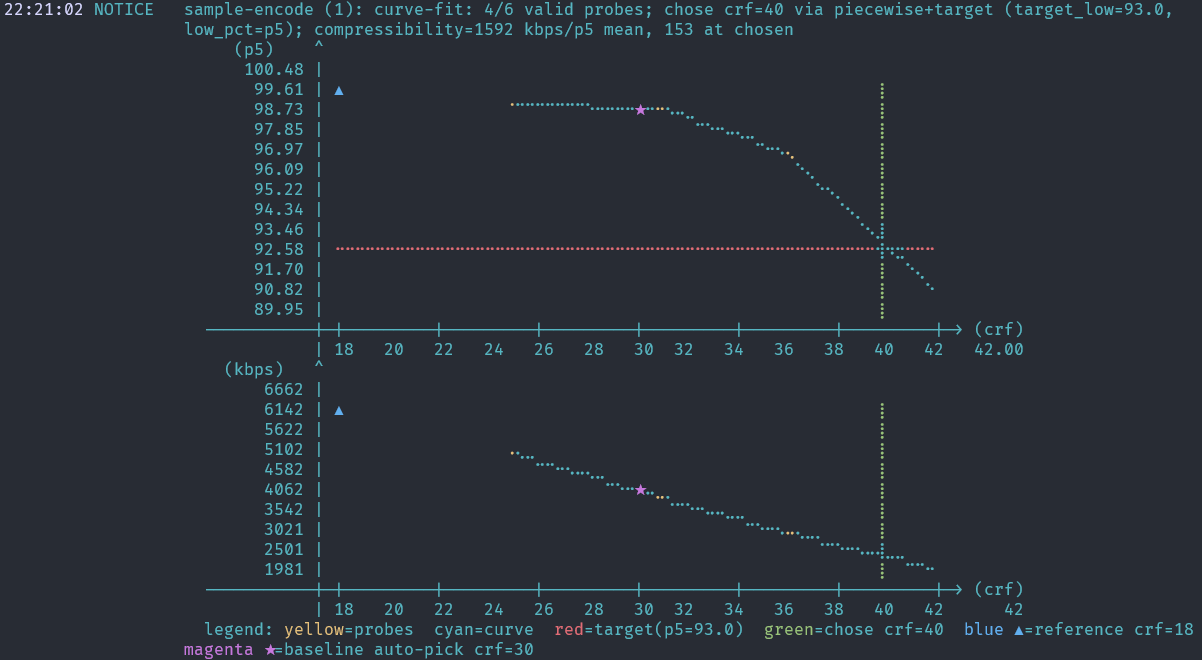The width and height of the screenshot is (1202, 660).
Task: Click the 'green=chose crf=40' legend entry
Action: (x=854, y=630)
